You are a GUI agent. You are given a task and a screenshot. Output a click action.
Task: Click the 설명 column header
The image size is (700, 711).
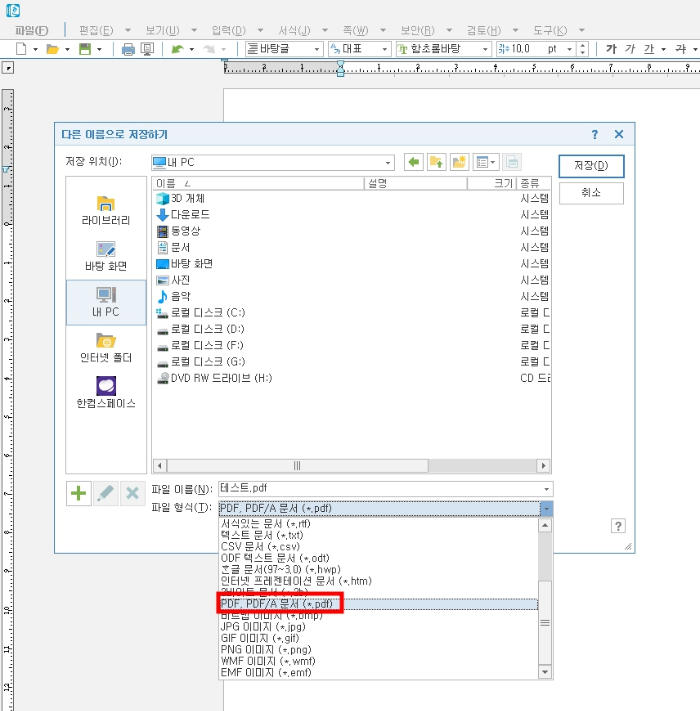(x=416, y=183)
